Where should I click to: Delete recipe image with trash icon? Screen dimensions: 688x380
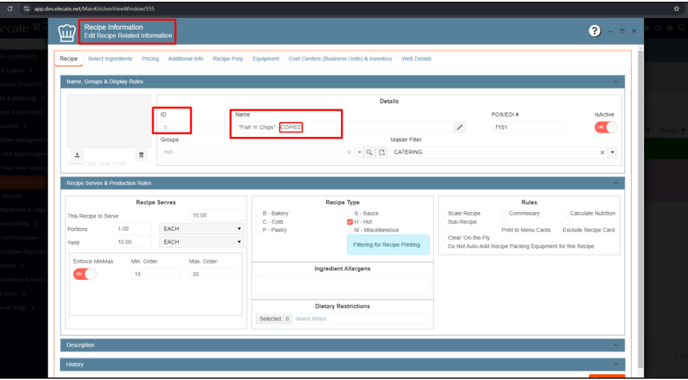click(141, 155)
